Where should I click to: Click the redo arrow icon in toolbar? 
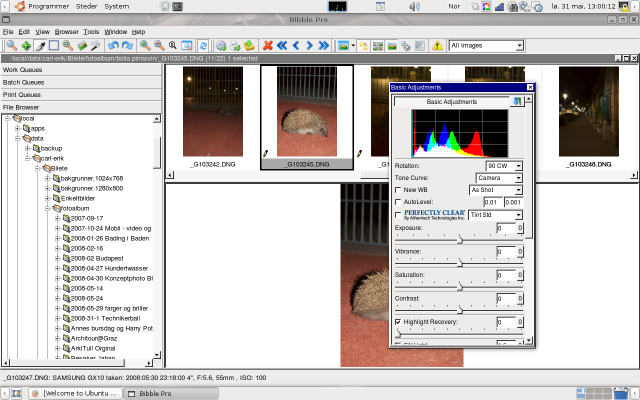pos(127,46)
